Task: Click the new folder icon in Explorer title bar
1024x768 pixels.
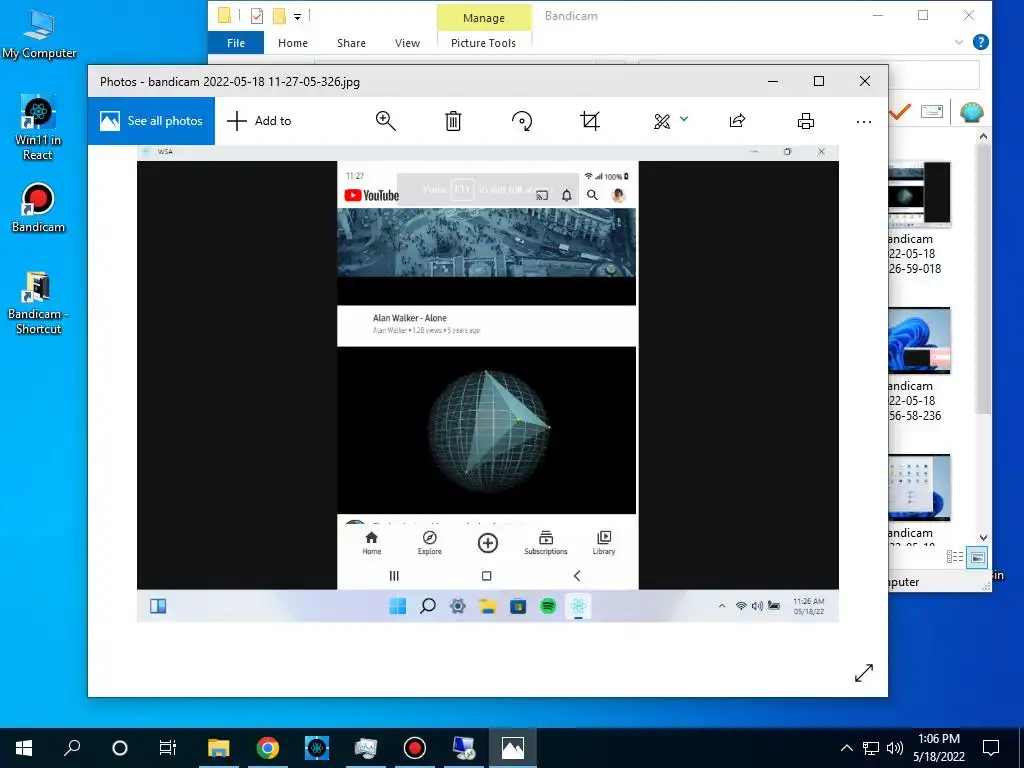Action: point(279,16)
